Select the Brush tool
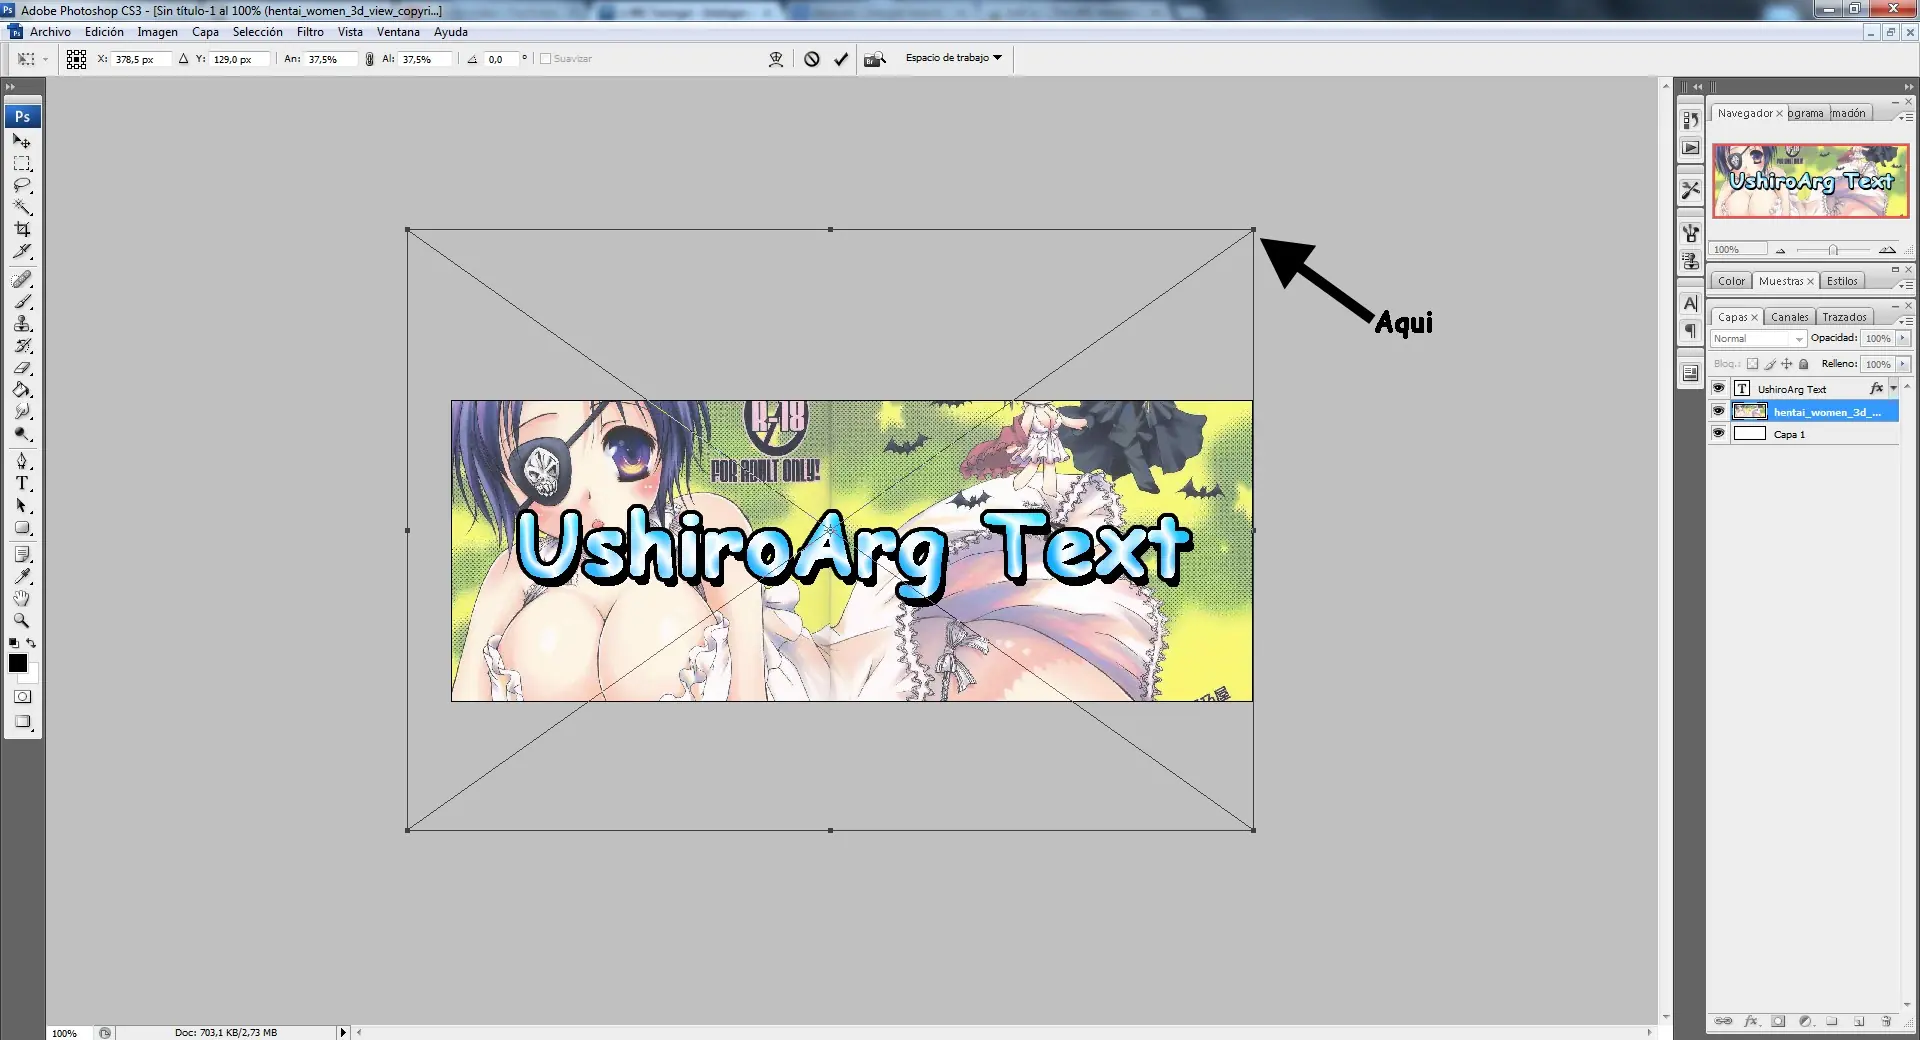The image size is (1920, 1040). click(22, 301)
